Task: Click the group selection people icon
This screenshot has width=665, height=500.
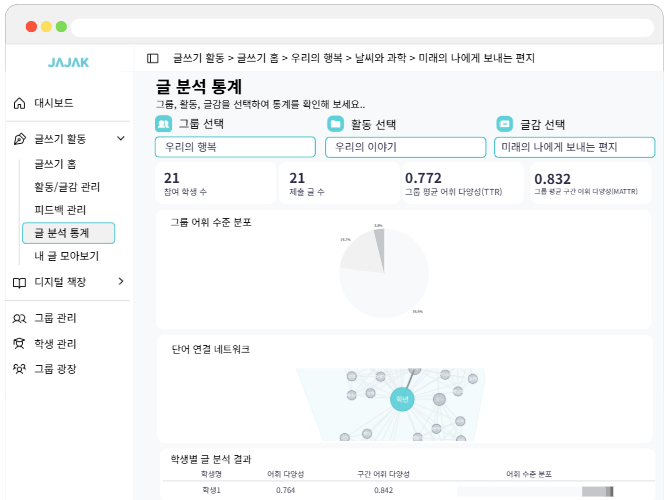Action: pyautogui.click(x=164, y=124)
